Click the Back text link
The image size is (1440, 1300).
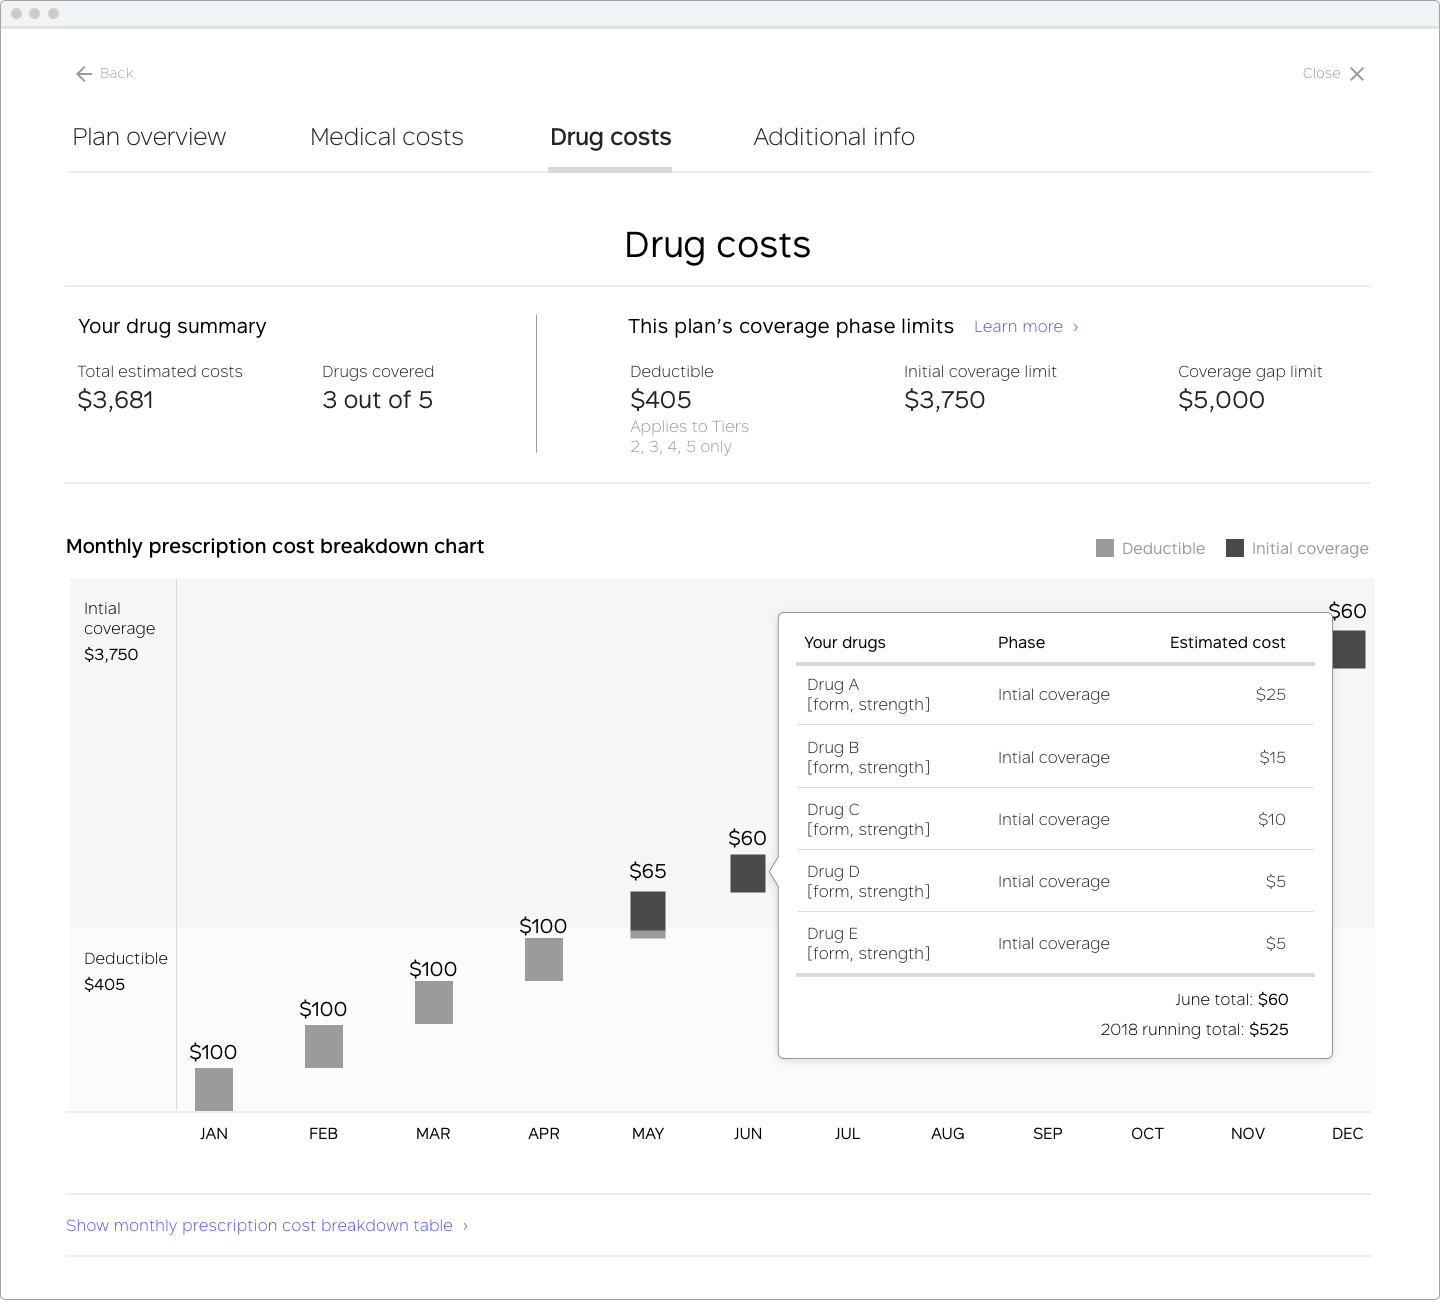click(x=116, y=74)
